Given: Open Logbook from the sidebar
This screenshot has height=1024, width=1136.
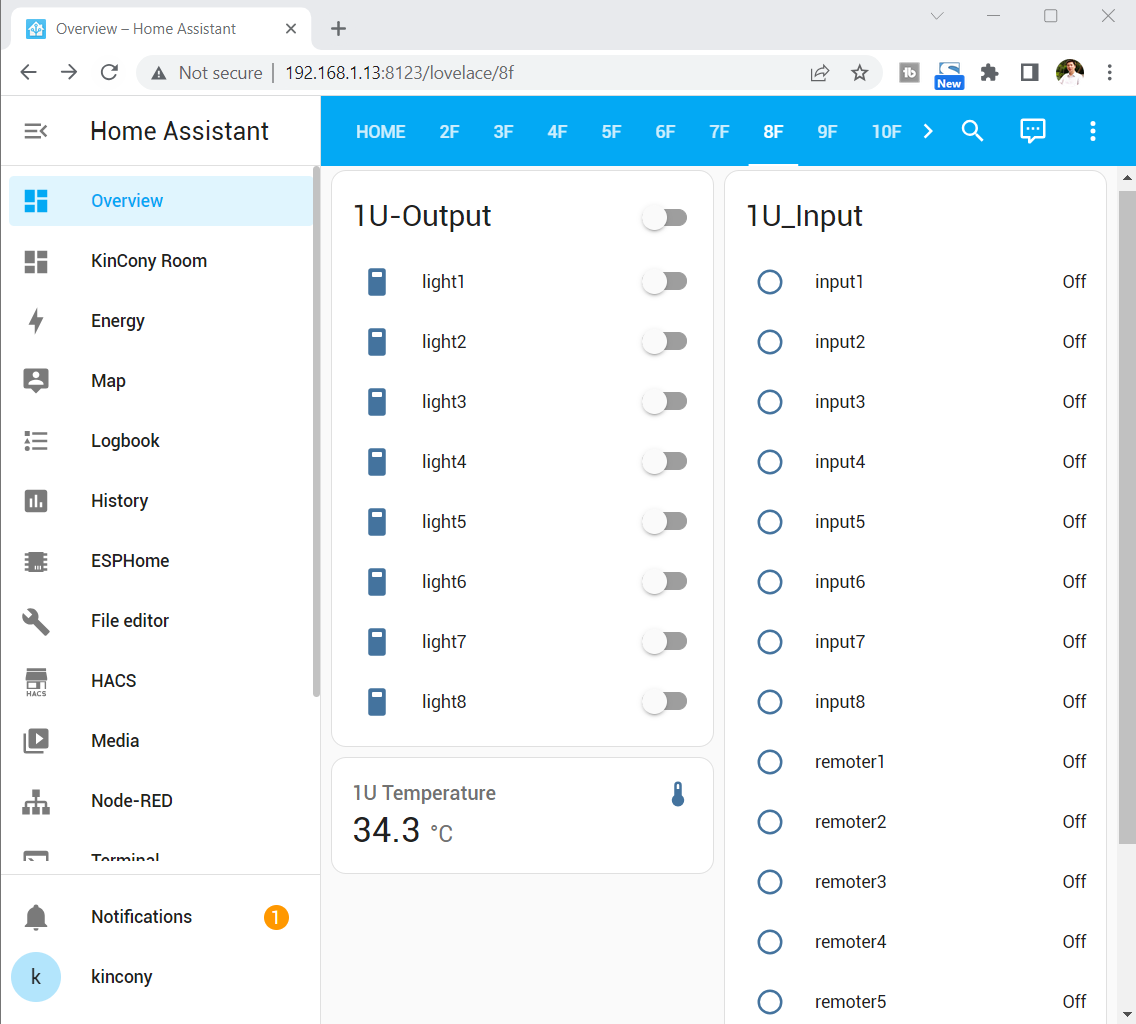Looking at the screenshot, I should [125, 441].
